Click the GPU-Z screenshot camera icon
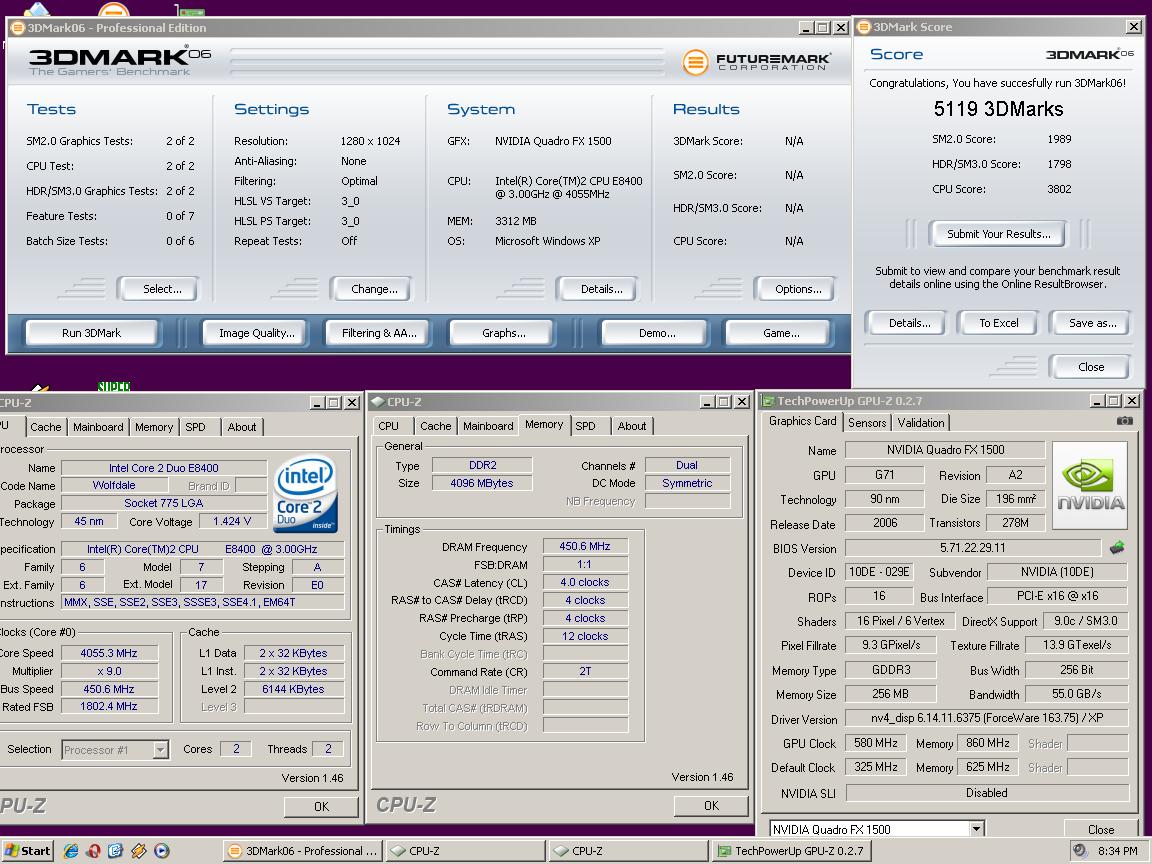1152x864 pixels. point(1124,420)
